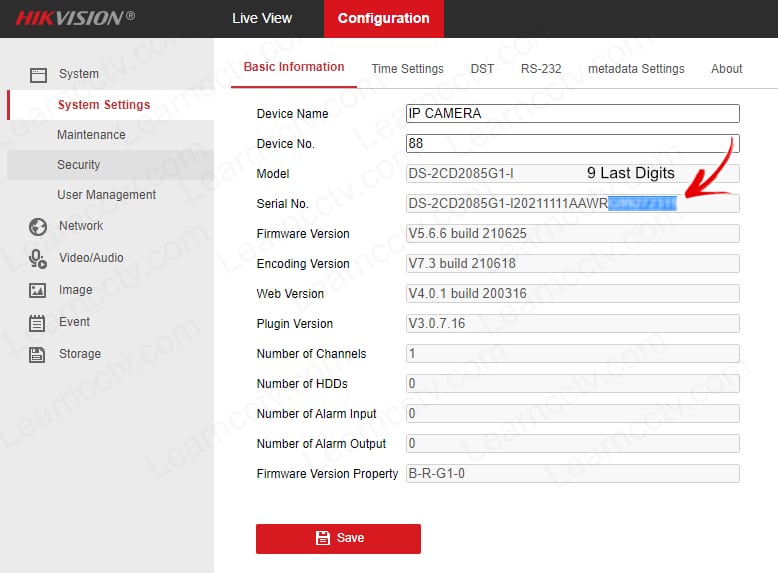Click the System monitor icon in sidebar
The height and width of the screenshot is (573, 778).
coord(38,74)
